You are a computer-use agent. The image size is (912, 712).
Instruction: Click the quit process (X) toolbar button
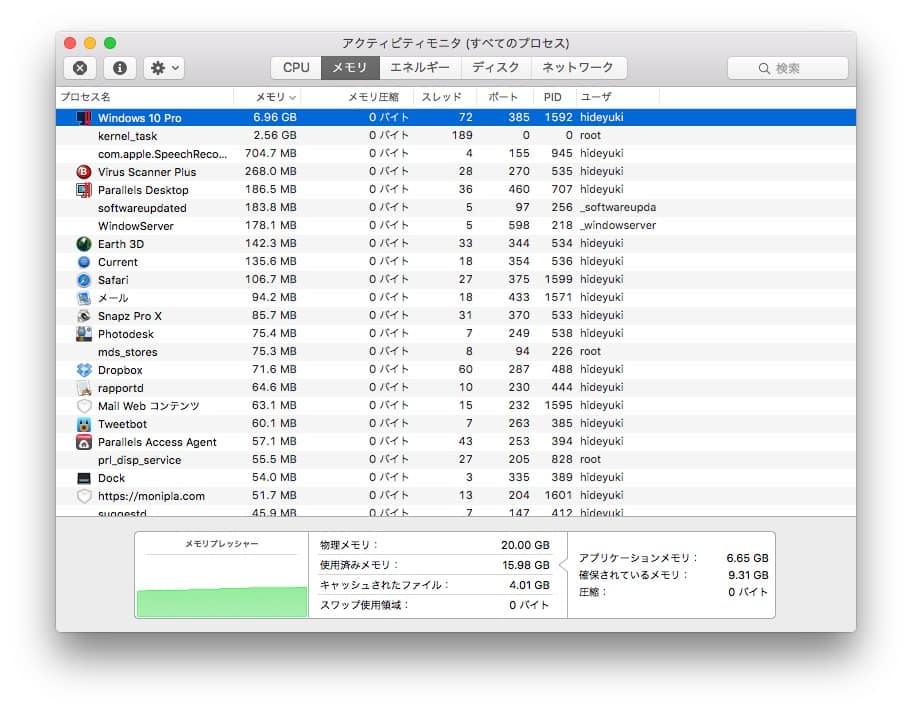(80, 68)
